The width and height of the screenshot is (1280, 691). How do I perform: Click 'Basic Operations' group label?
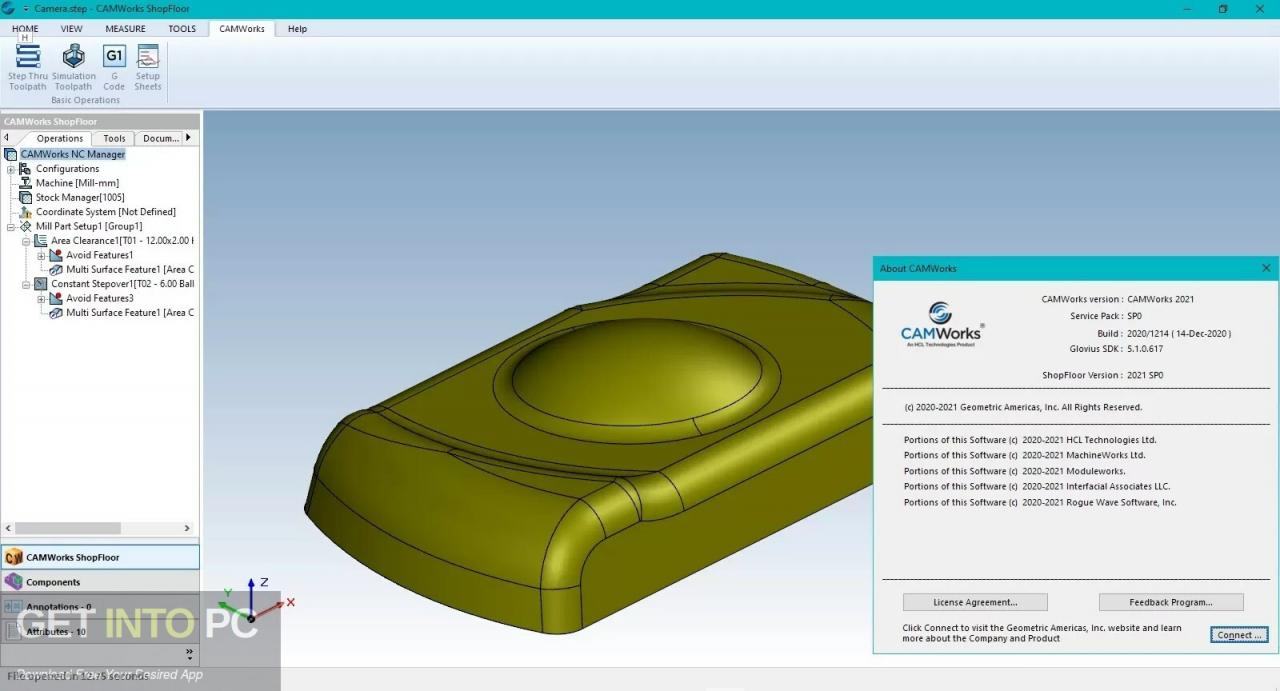point(85,100)
